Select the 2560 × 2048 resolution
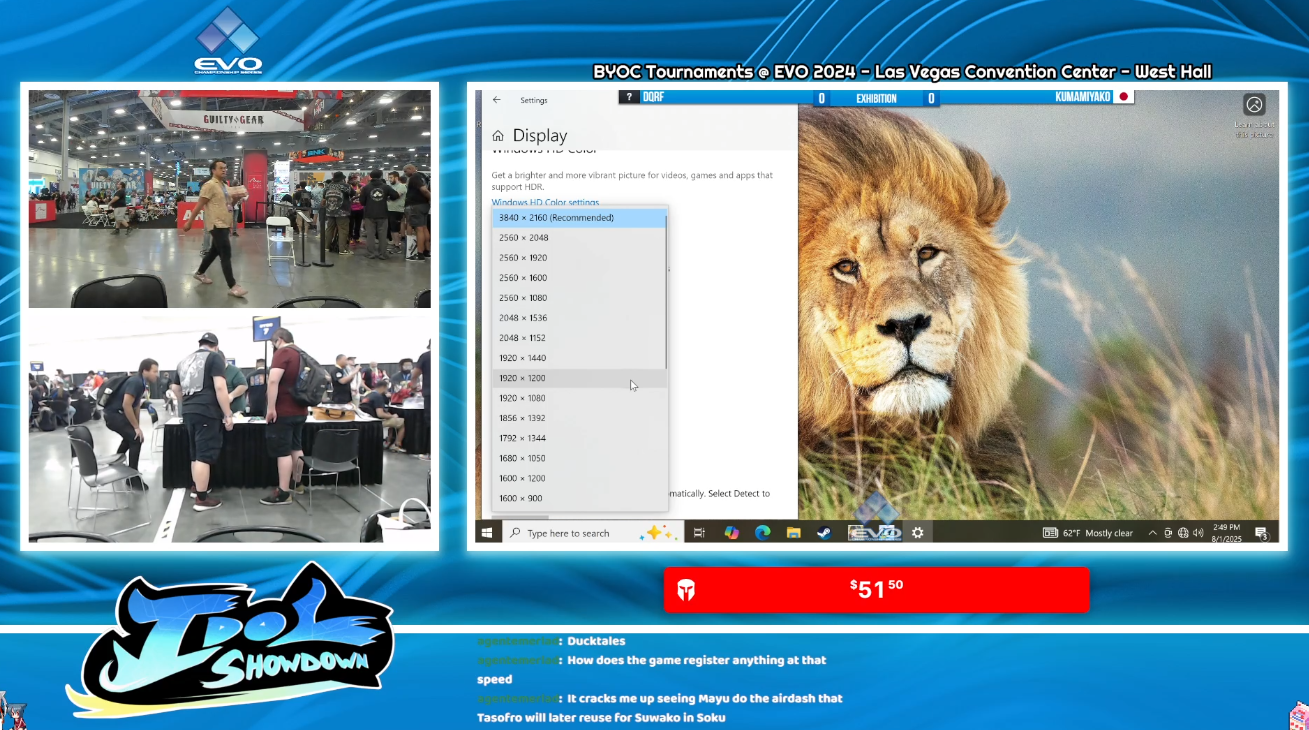 coord(579,238)
